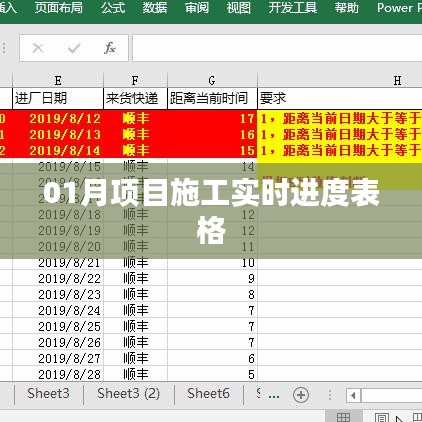Image resolution: width=422 pixels, height=422 pixels.
Task: Select the cell with value 10
Action: tap(212, 263)
